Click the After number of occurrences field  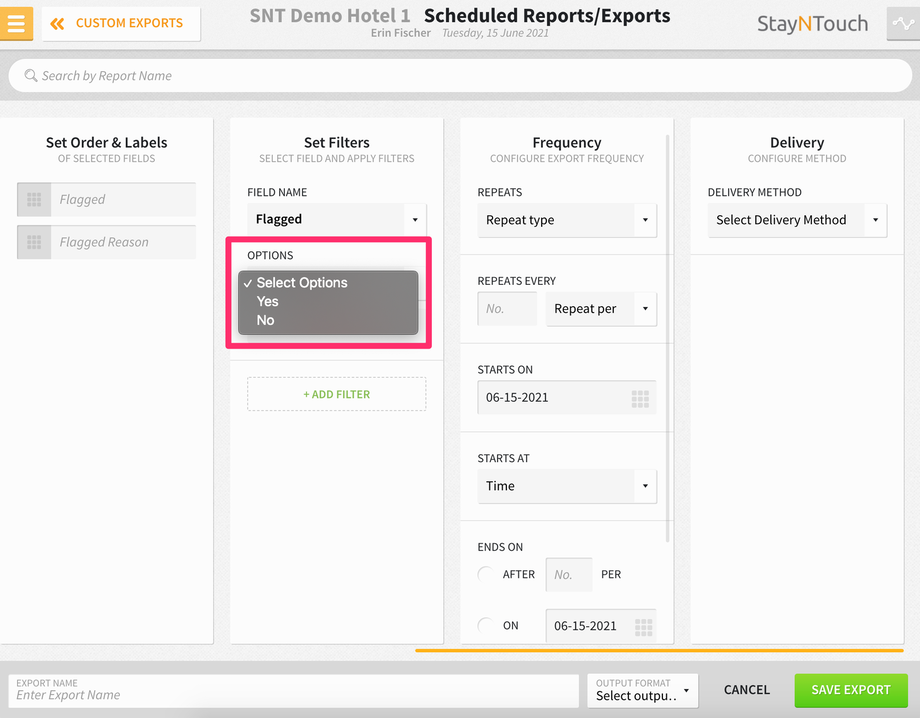point(569,575)
